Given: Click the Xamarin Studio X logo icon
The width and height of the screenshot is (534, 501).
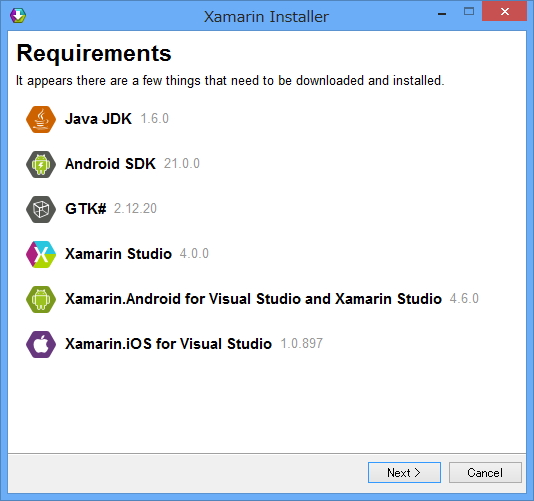Looking at the screenshot, I should pyautogui.click(x=41, y=254).
